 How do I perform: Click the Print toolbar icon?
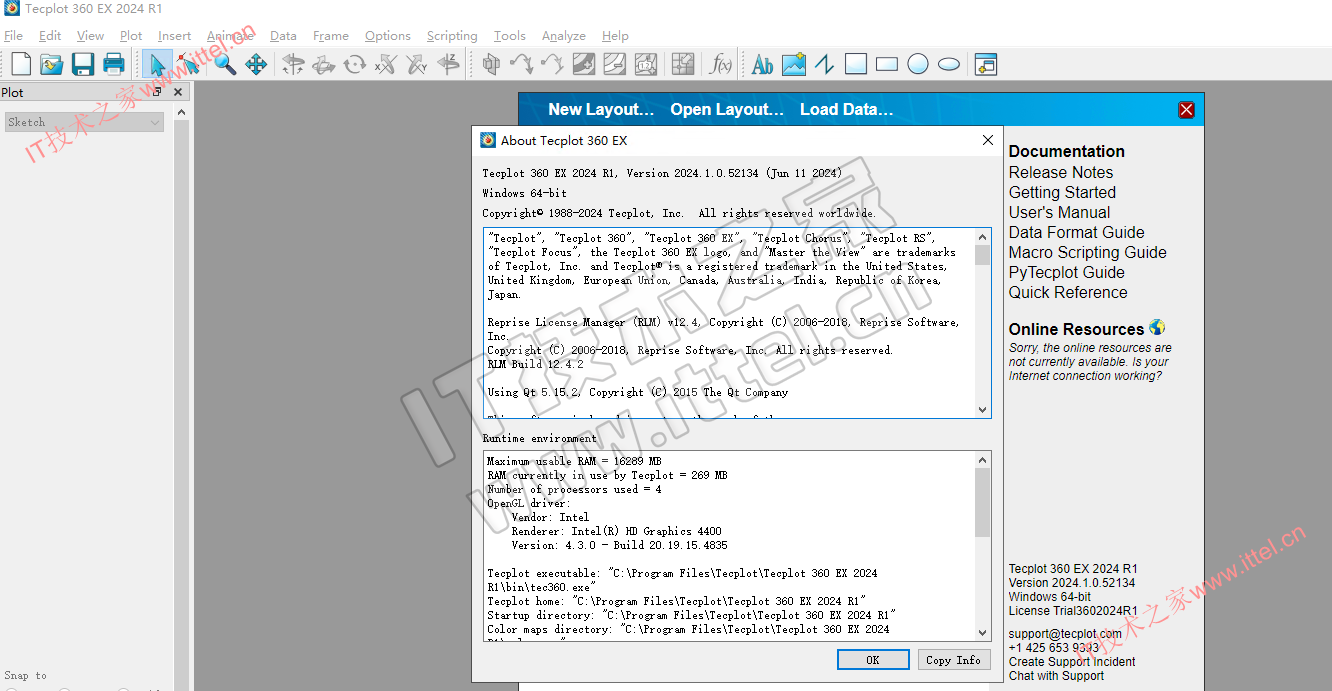point(114,65)
